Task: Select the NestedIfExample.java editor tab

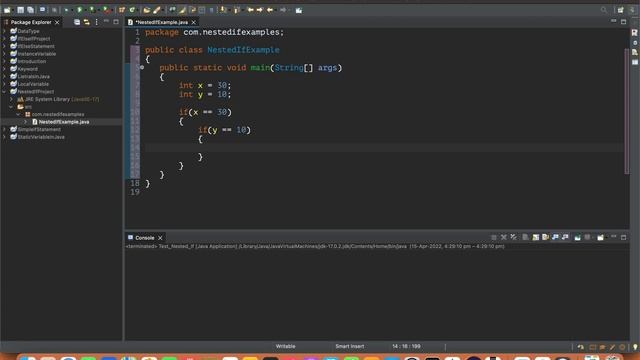Action: click(x=162, y=22)
